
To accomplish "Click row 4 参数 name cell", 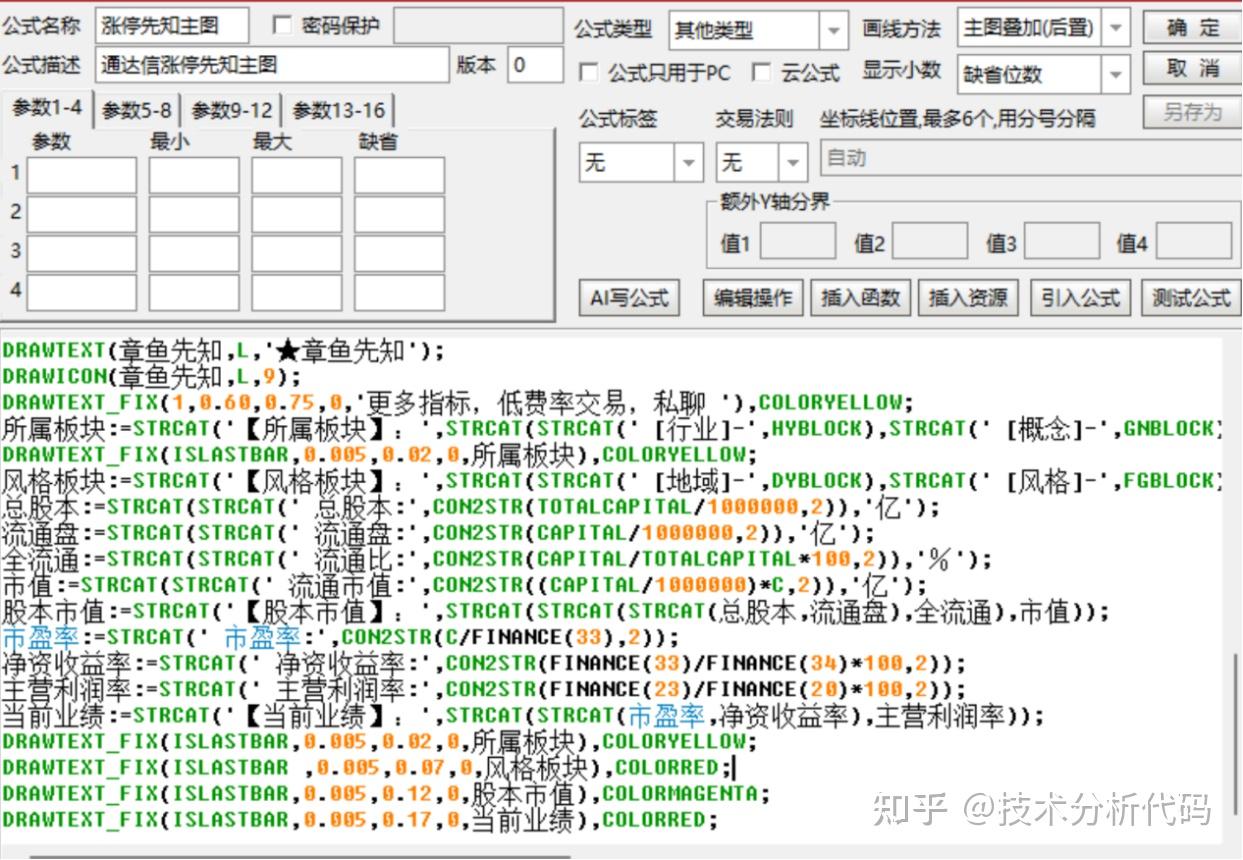I will click(x=82, y=292).
